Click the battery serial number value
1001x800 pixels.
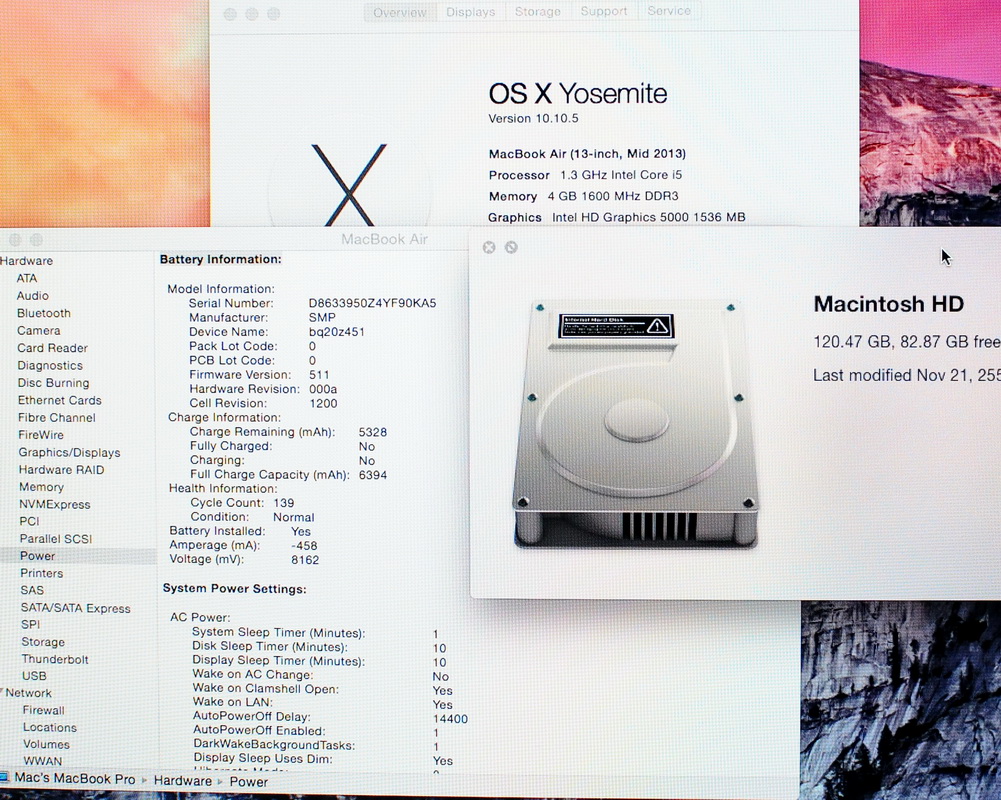(x=372, y=303)
